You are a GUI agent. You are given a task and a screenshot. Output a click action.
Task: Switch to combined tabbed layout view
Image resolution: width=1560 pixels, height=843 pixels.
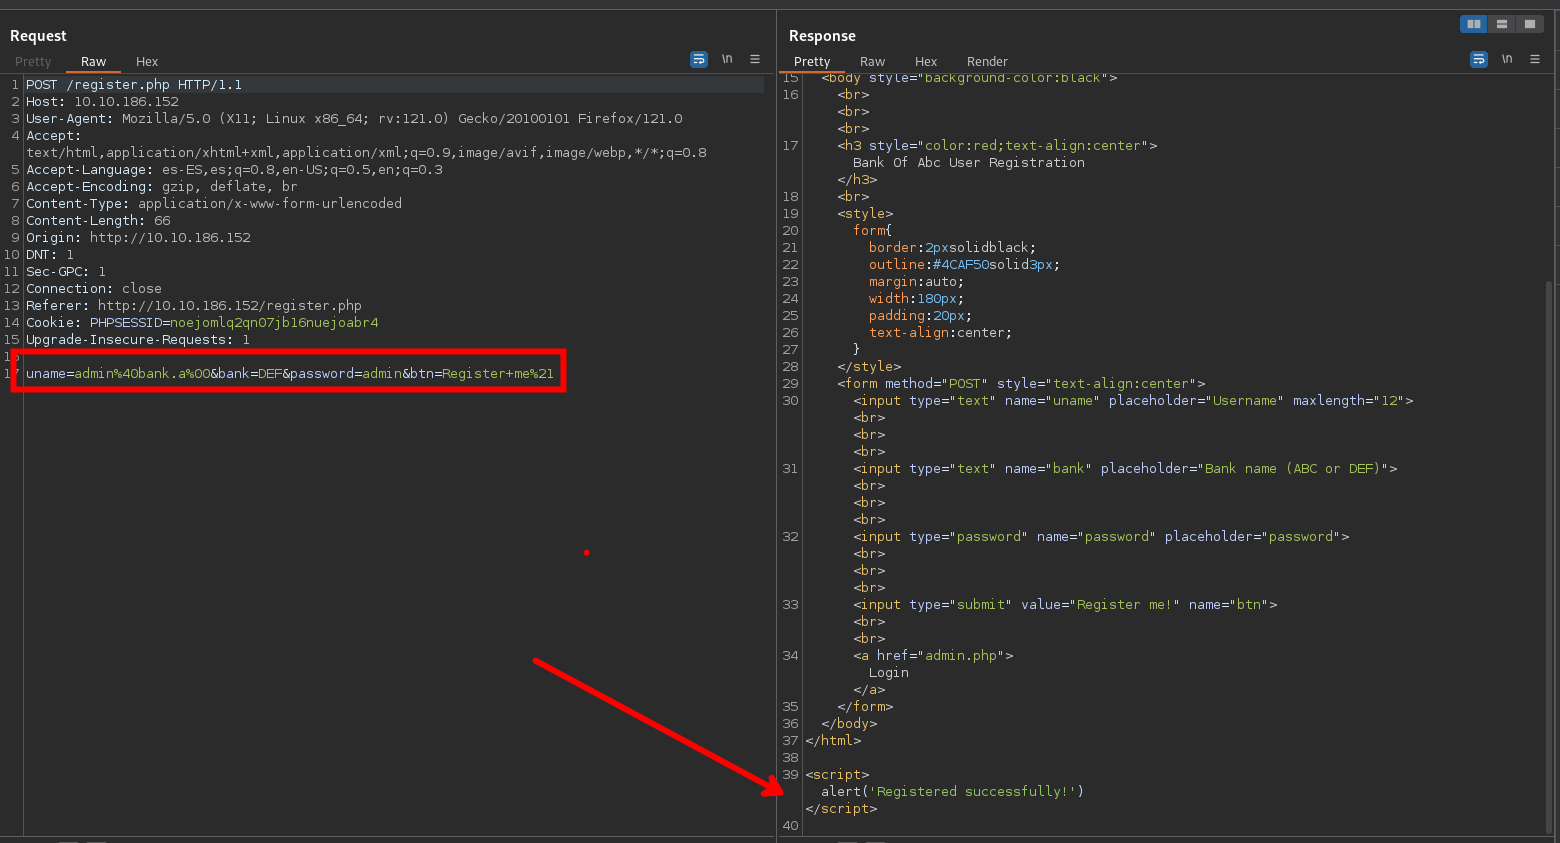point(1529,24)
